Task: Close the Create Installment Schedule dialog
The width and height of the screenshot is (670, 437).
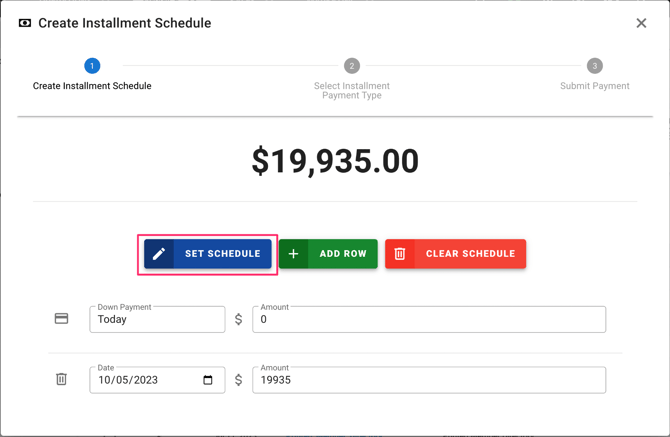Action: click(x=641, y=23)
